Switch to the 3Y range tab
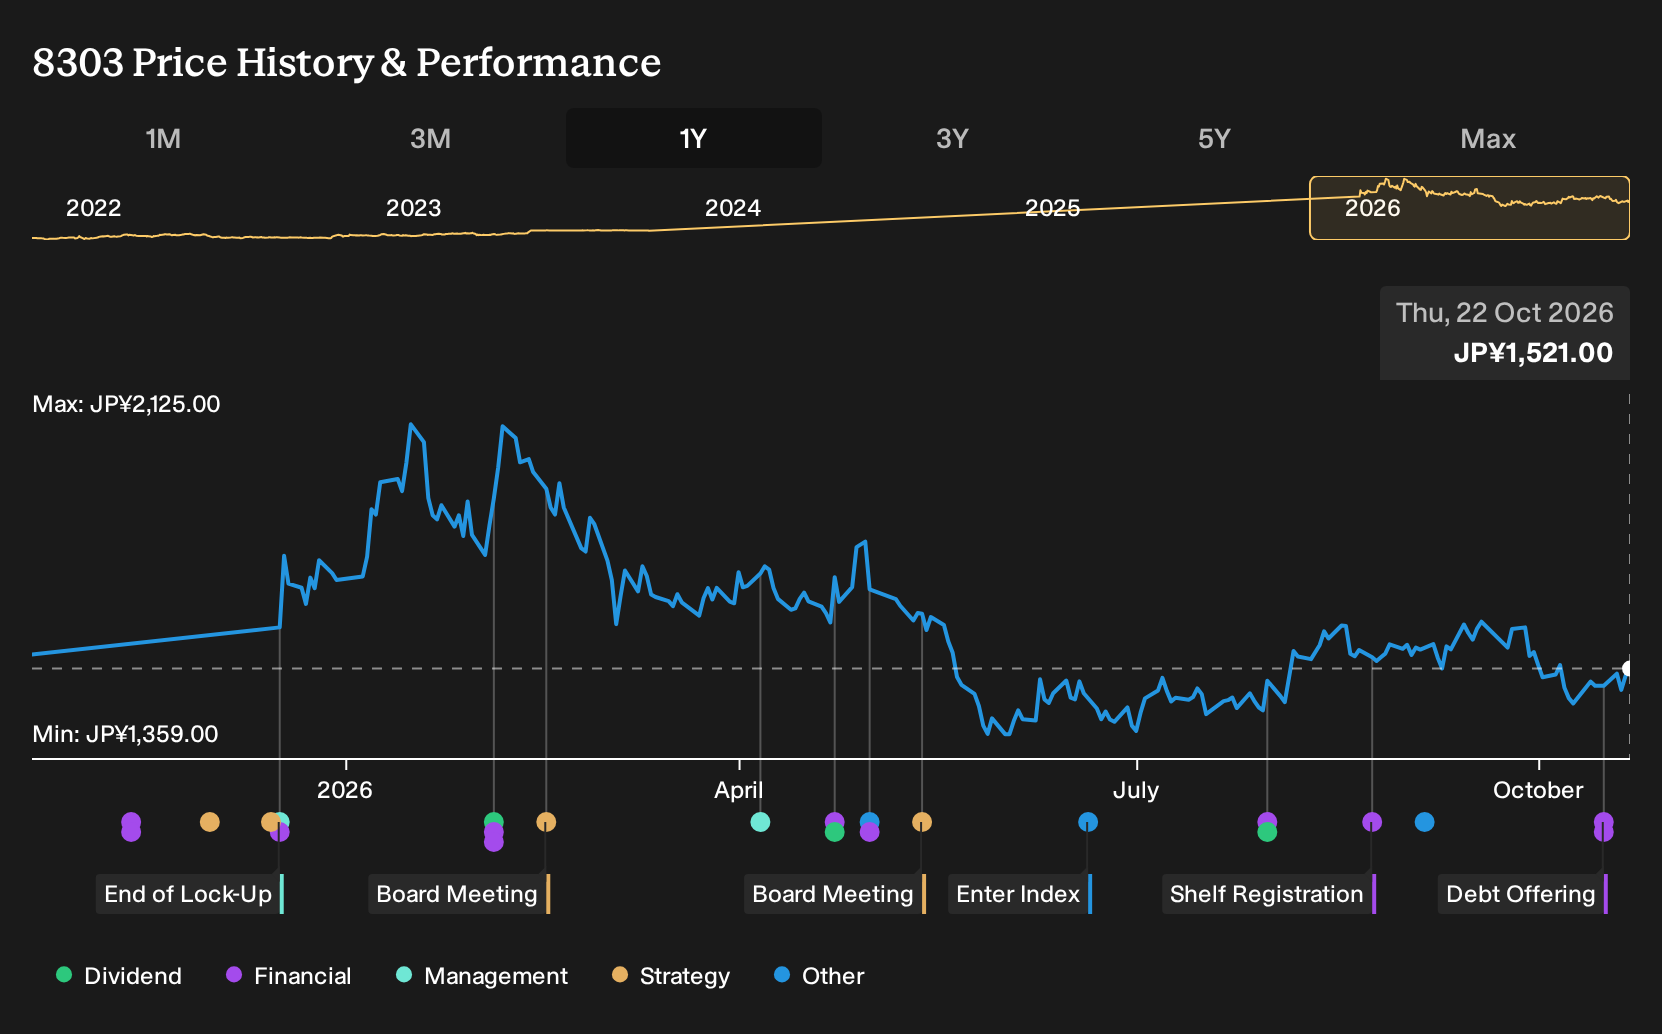 952,138
